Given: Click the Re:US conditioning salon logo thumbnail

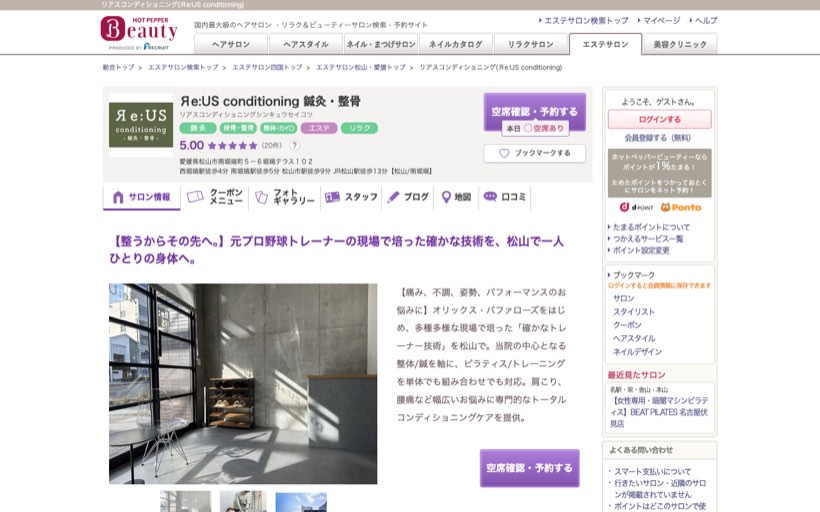Looking at the screenshot, I should 141,125.
